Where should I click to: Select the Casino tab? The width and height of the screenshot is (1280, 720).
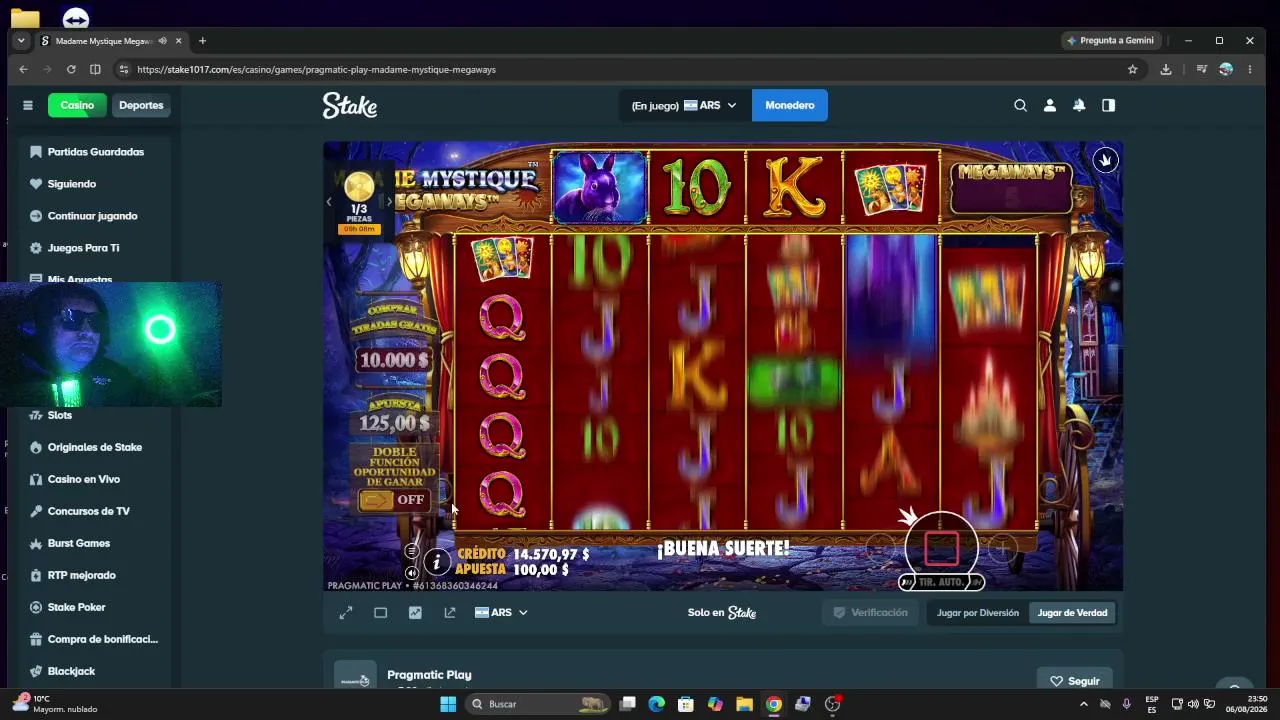77,105
